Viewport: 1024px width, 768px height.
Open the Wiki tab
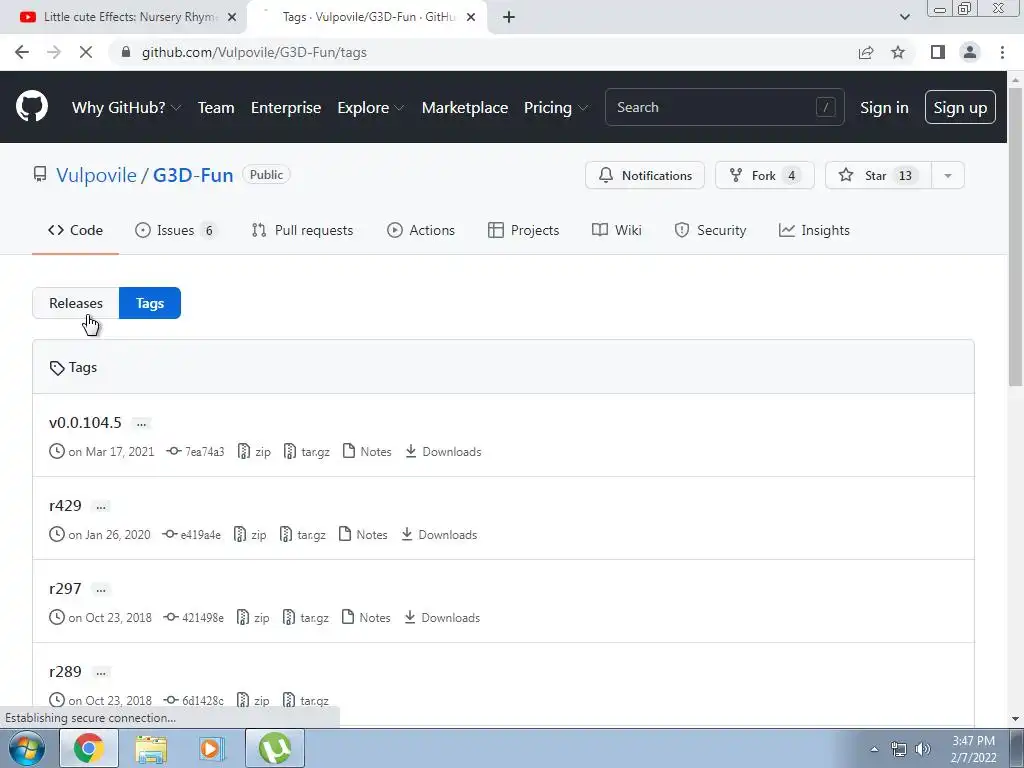[x=616, y=230]
